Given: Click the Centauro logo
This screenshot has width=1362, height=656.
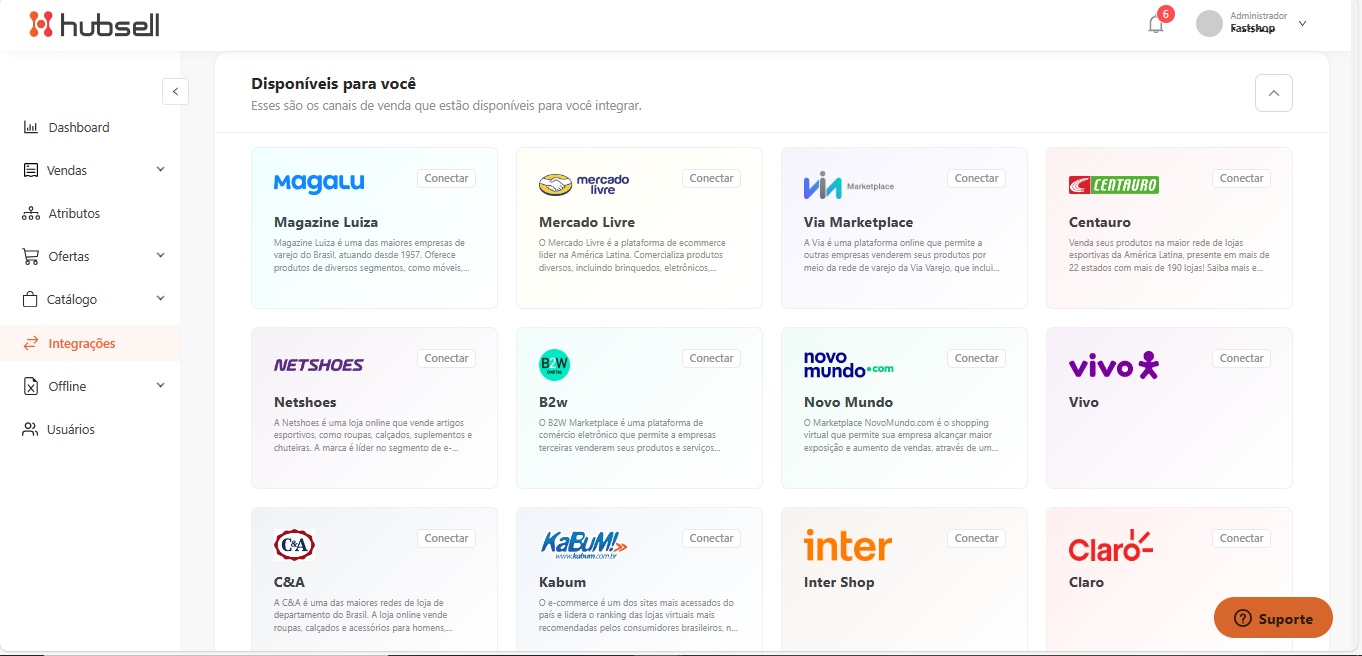Looking at the screenshot, I should pos(1114,185).
